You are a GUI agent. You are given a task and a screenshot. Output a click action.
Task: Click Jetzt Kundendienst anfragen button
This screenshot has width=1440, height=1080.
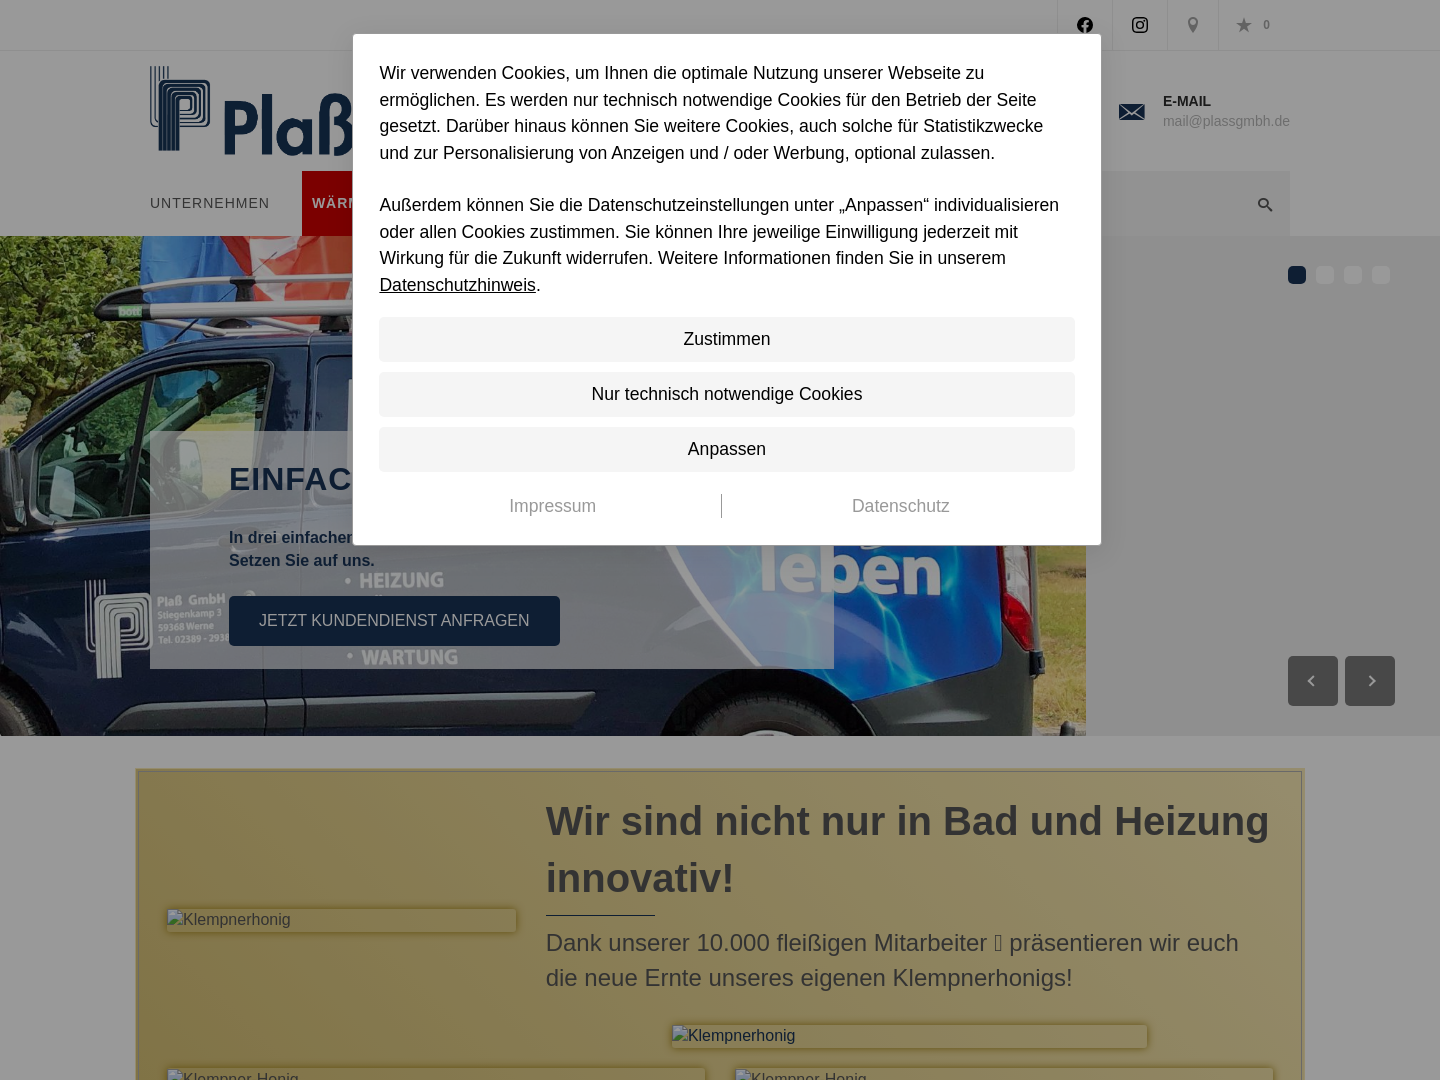[394, 621]
